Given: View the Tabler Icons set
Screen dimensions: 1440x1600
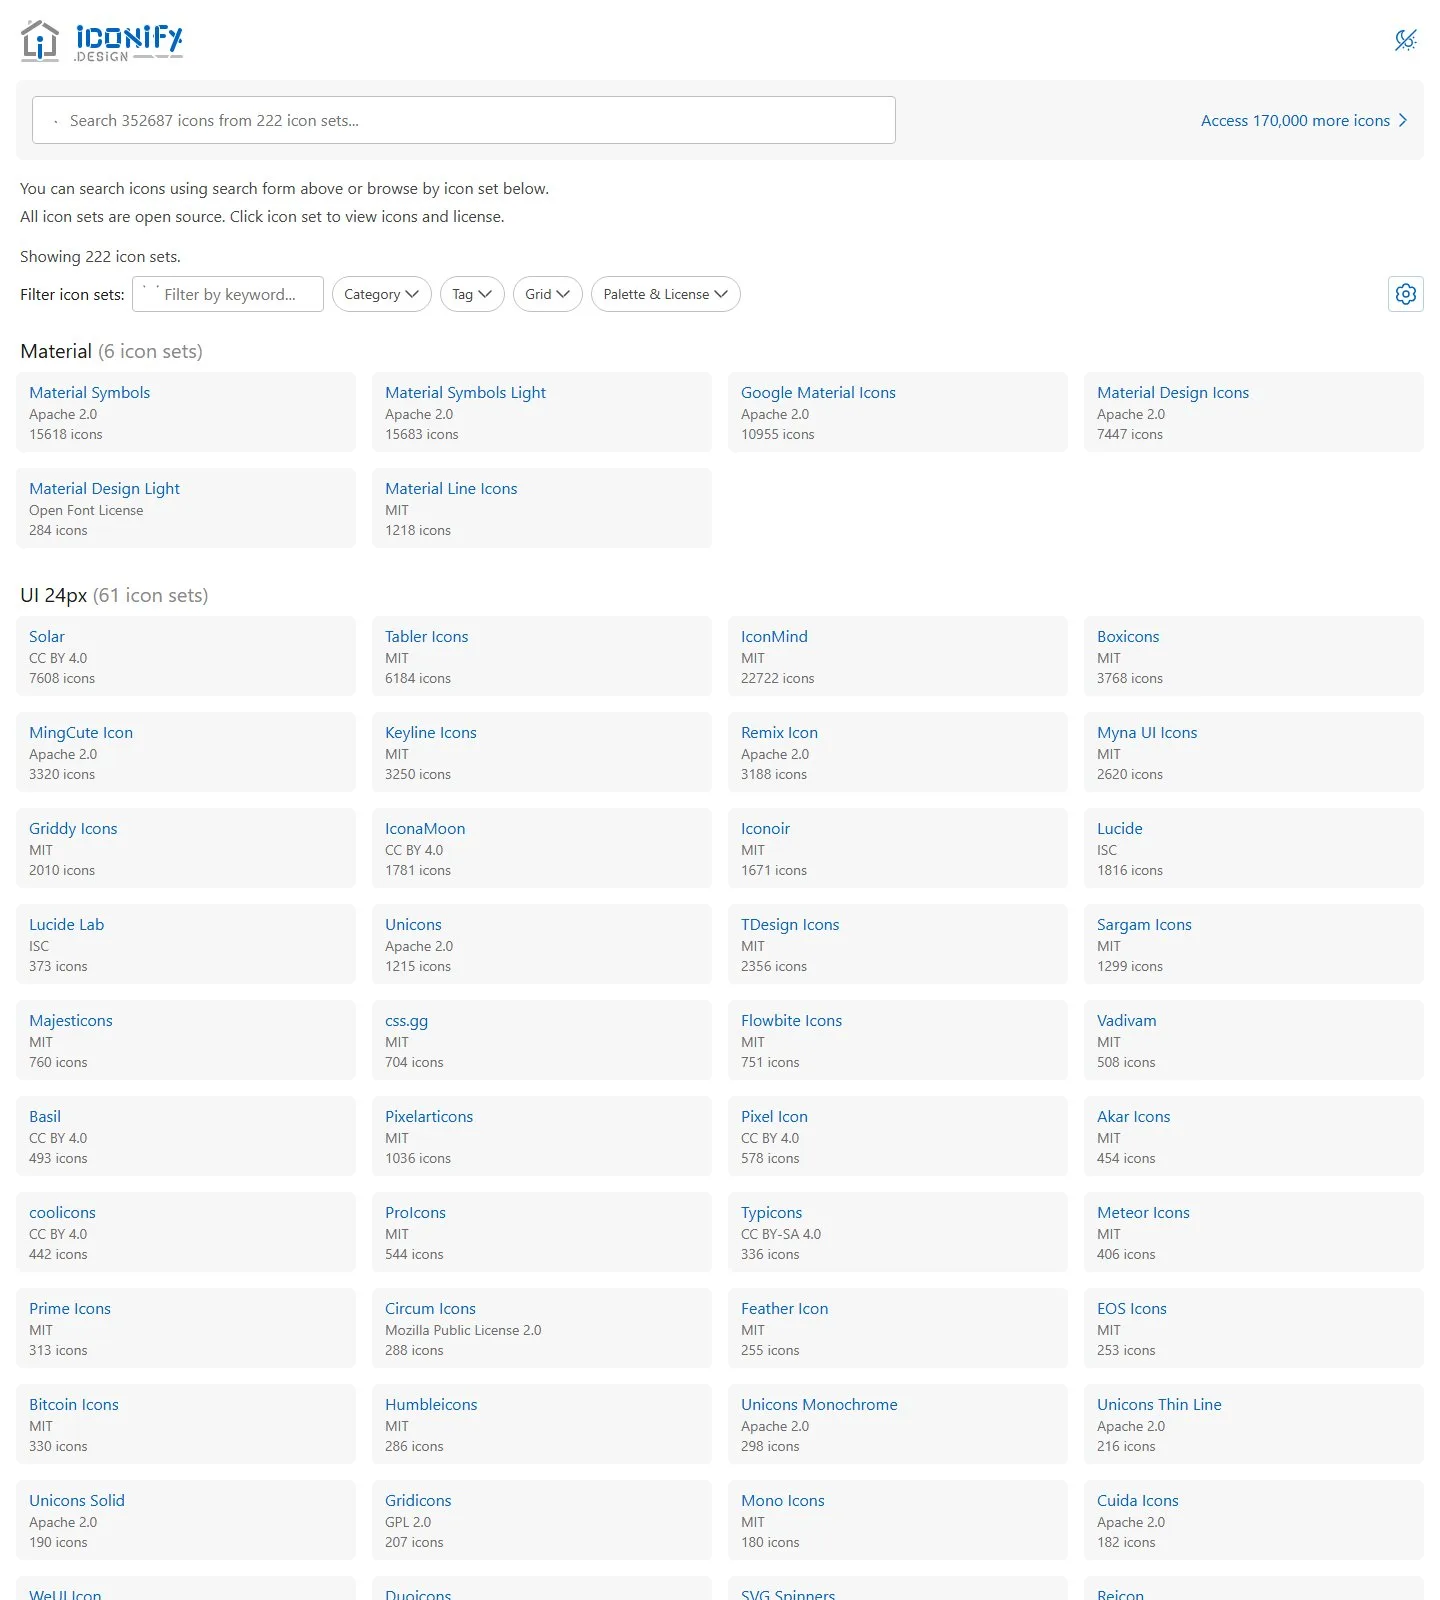Looking at the screenshot, I should pyautogui.click(x=542, y=656).
